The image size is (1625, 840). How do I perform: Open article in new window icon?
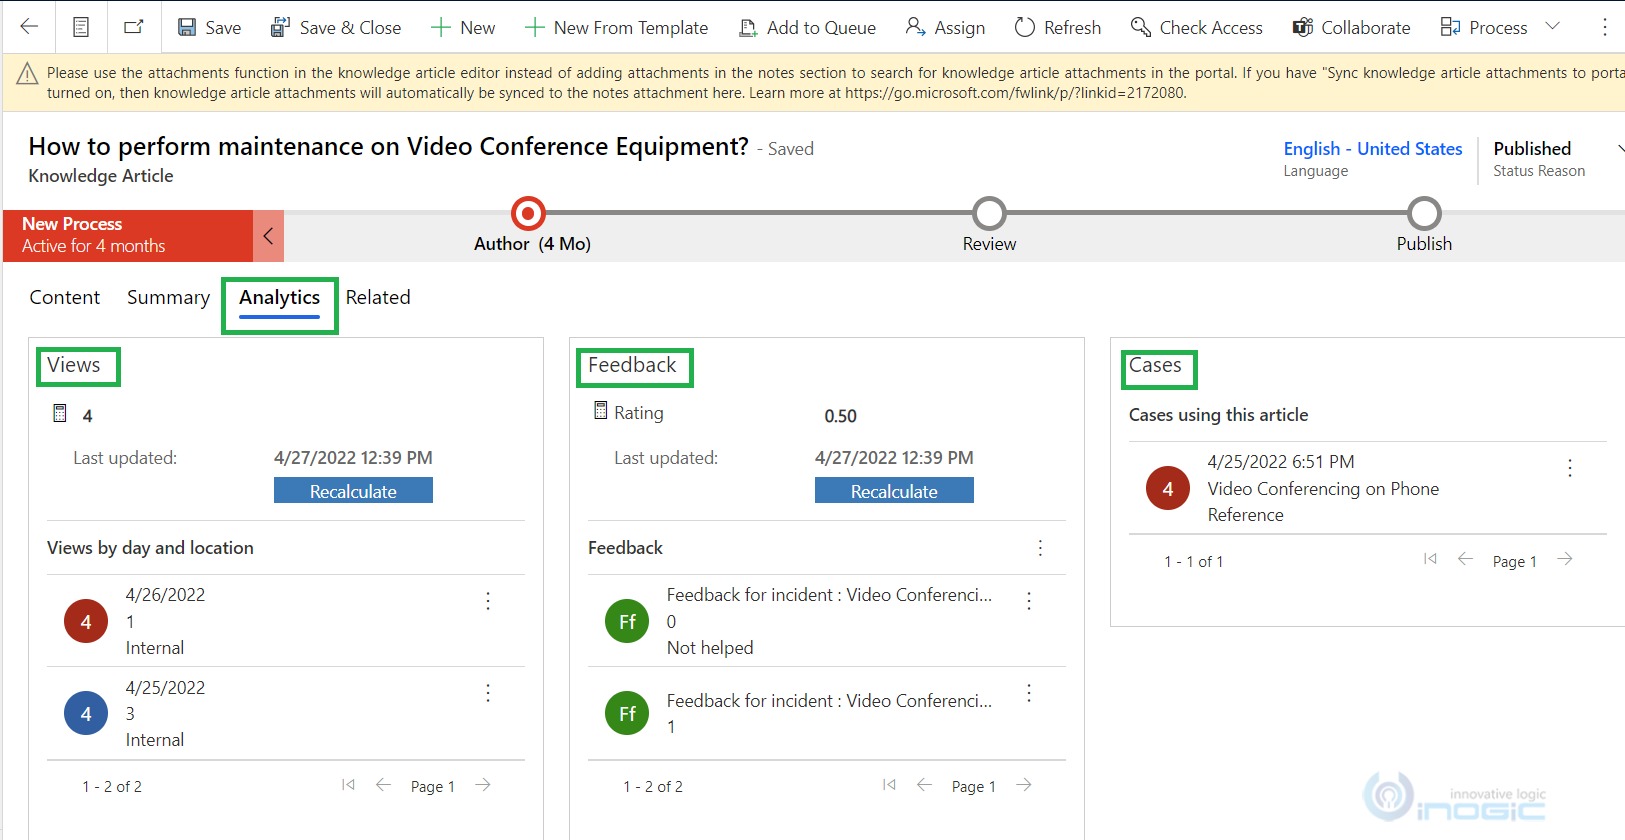point(134,27)
